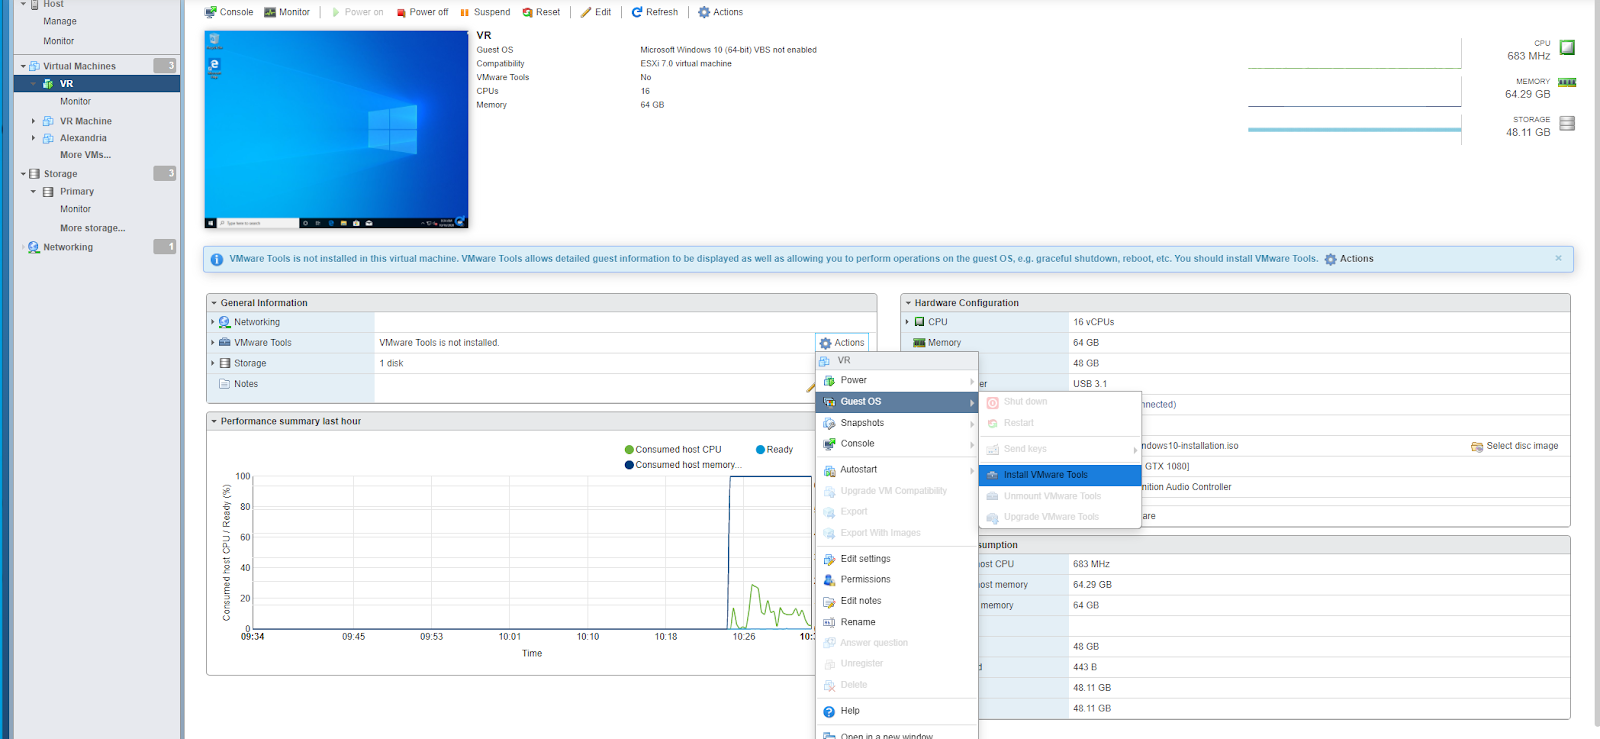Image resolution: width=1600 pixels, height=739 pixels.
Task: Open Help from the context menu
Action: point(897,711)
